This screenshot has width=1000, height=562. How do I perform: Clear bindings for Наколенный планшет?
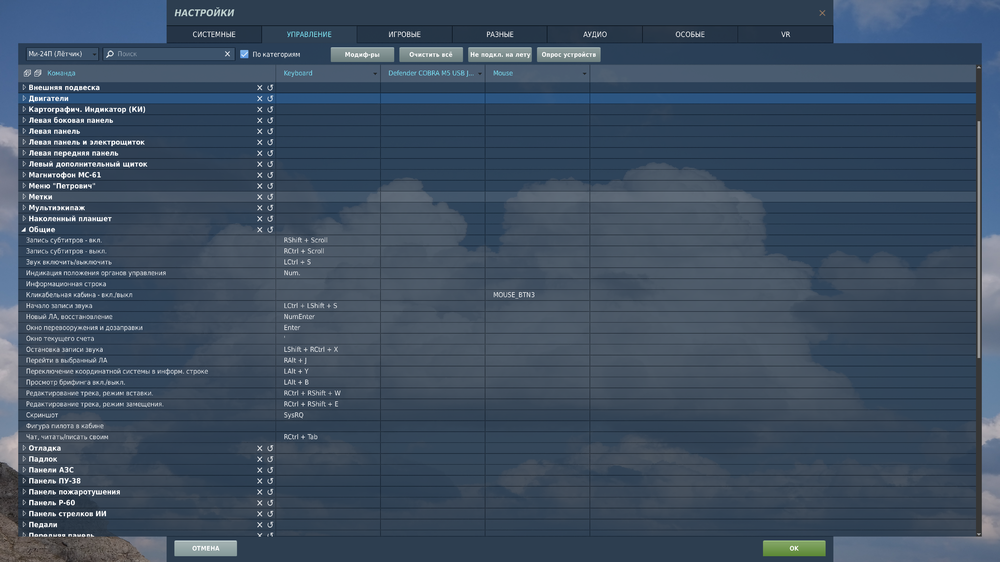point(260,218)
